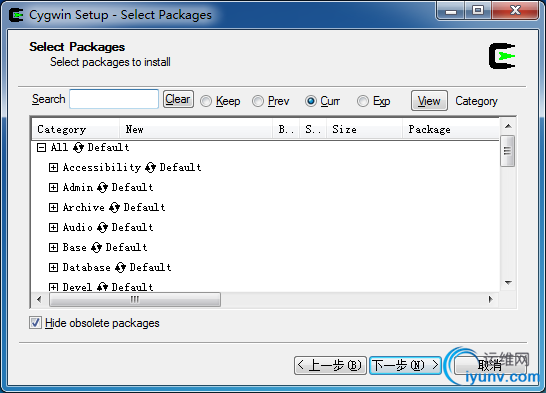Expand the Accessibility category
The height and width of the screenshot is (393, 546).
pos(53,167)
